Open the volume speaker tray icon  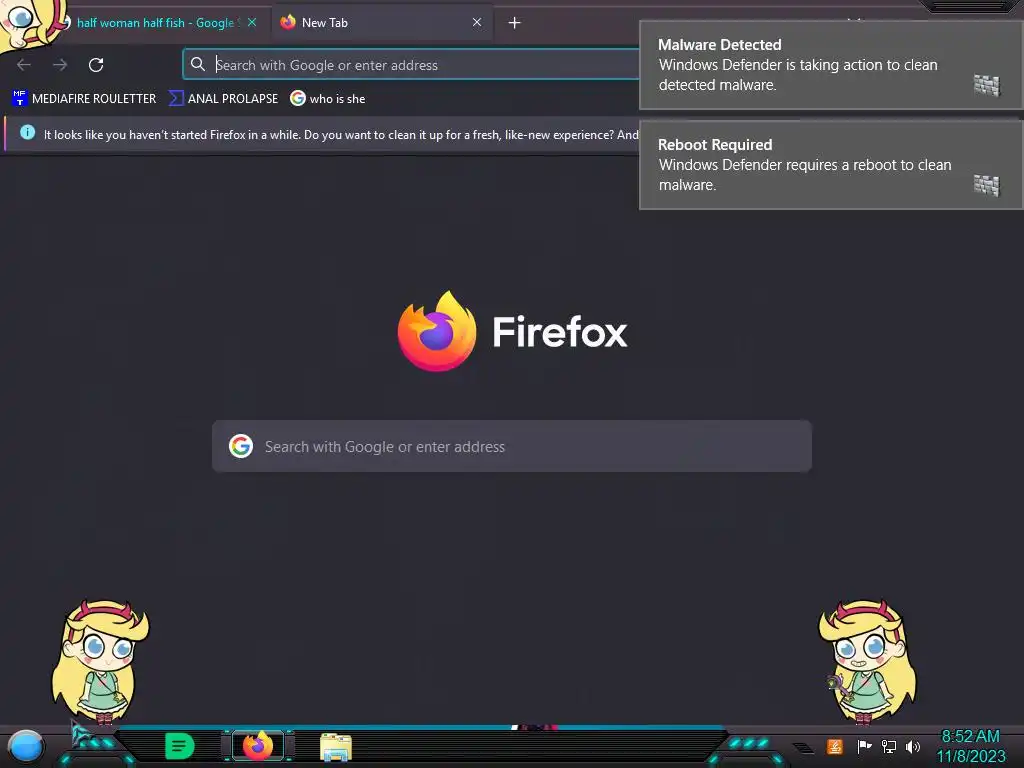point(912,746)
